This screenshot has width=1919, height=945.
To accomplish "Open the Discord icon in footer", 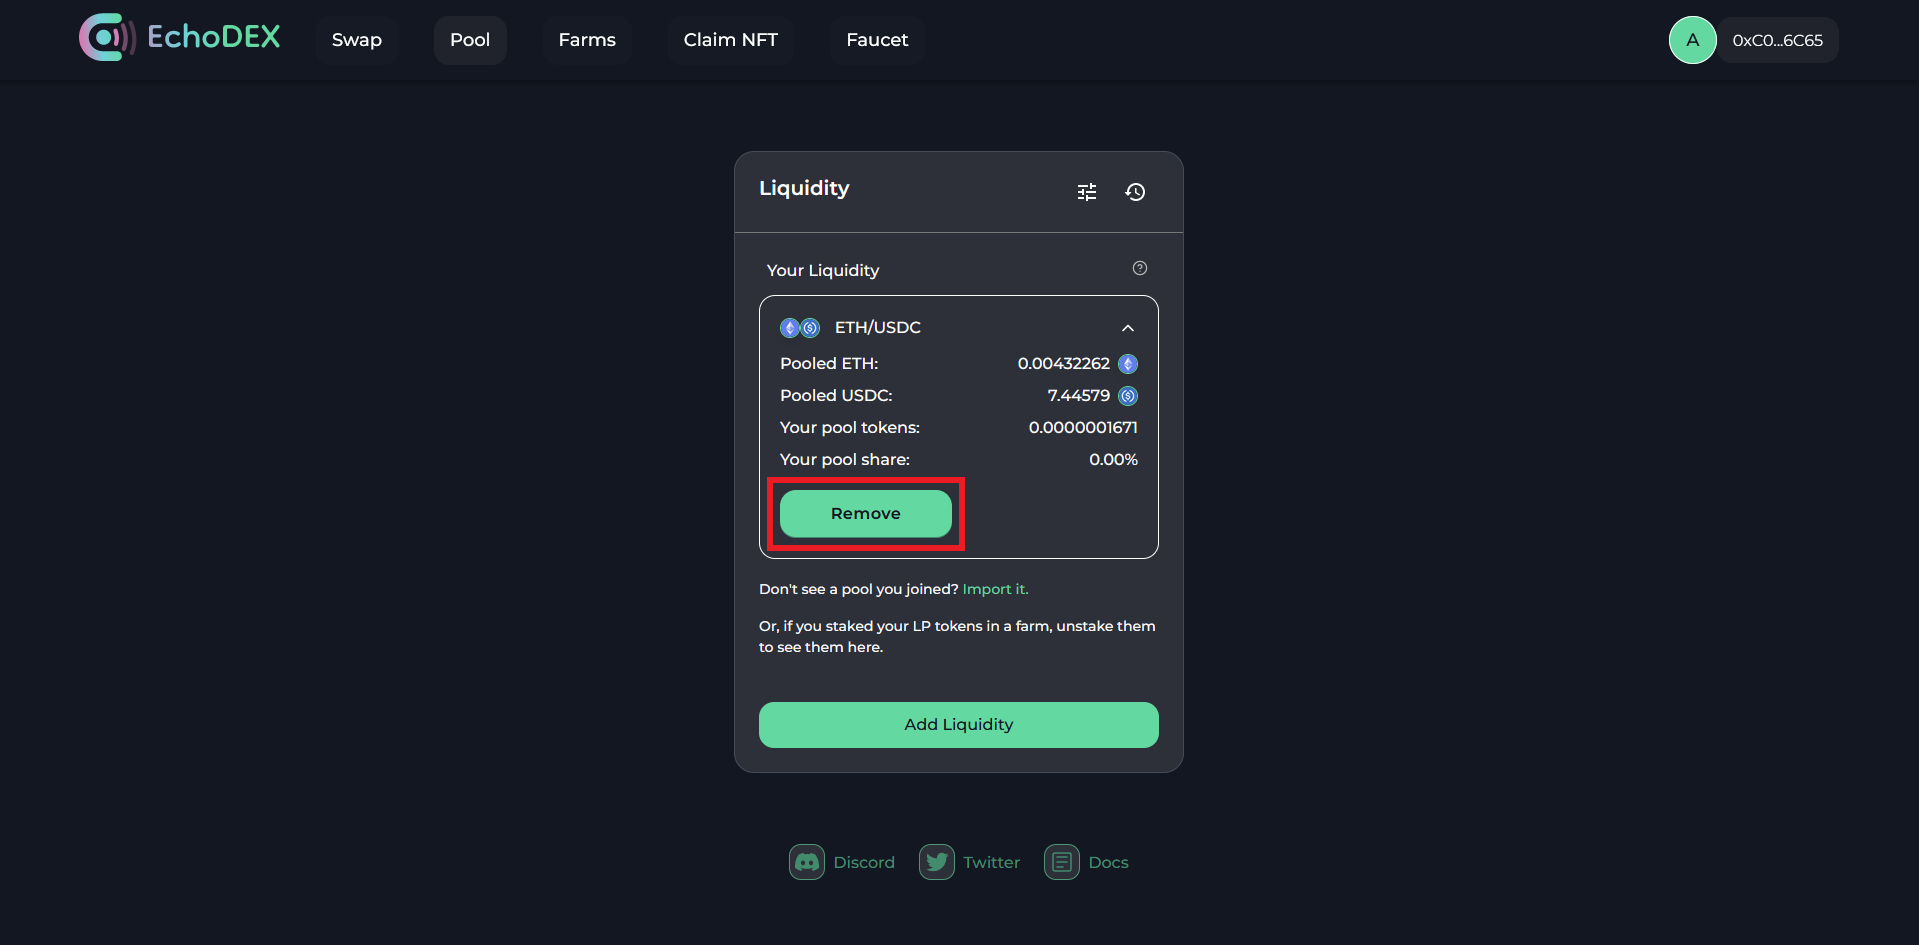I will click(807, 862).
